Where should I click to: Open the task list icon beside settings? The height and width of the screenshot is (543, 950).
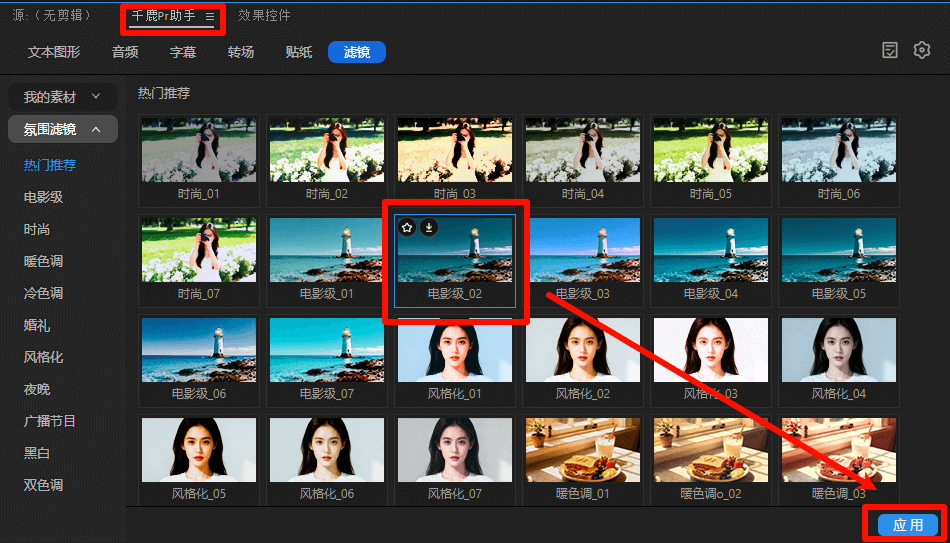tap(890, 50)
